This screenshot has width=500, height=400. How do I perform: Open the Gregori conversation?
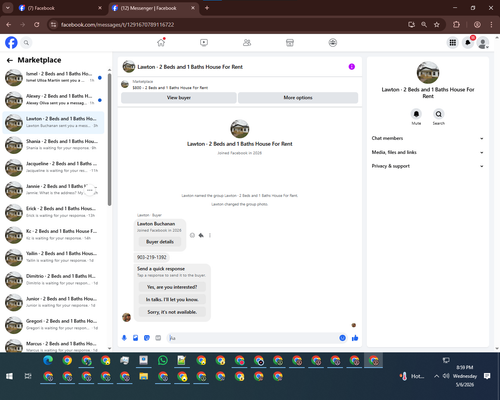[x=53, y=325]
